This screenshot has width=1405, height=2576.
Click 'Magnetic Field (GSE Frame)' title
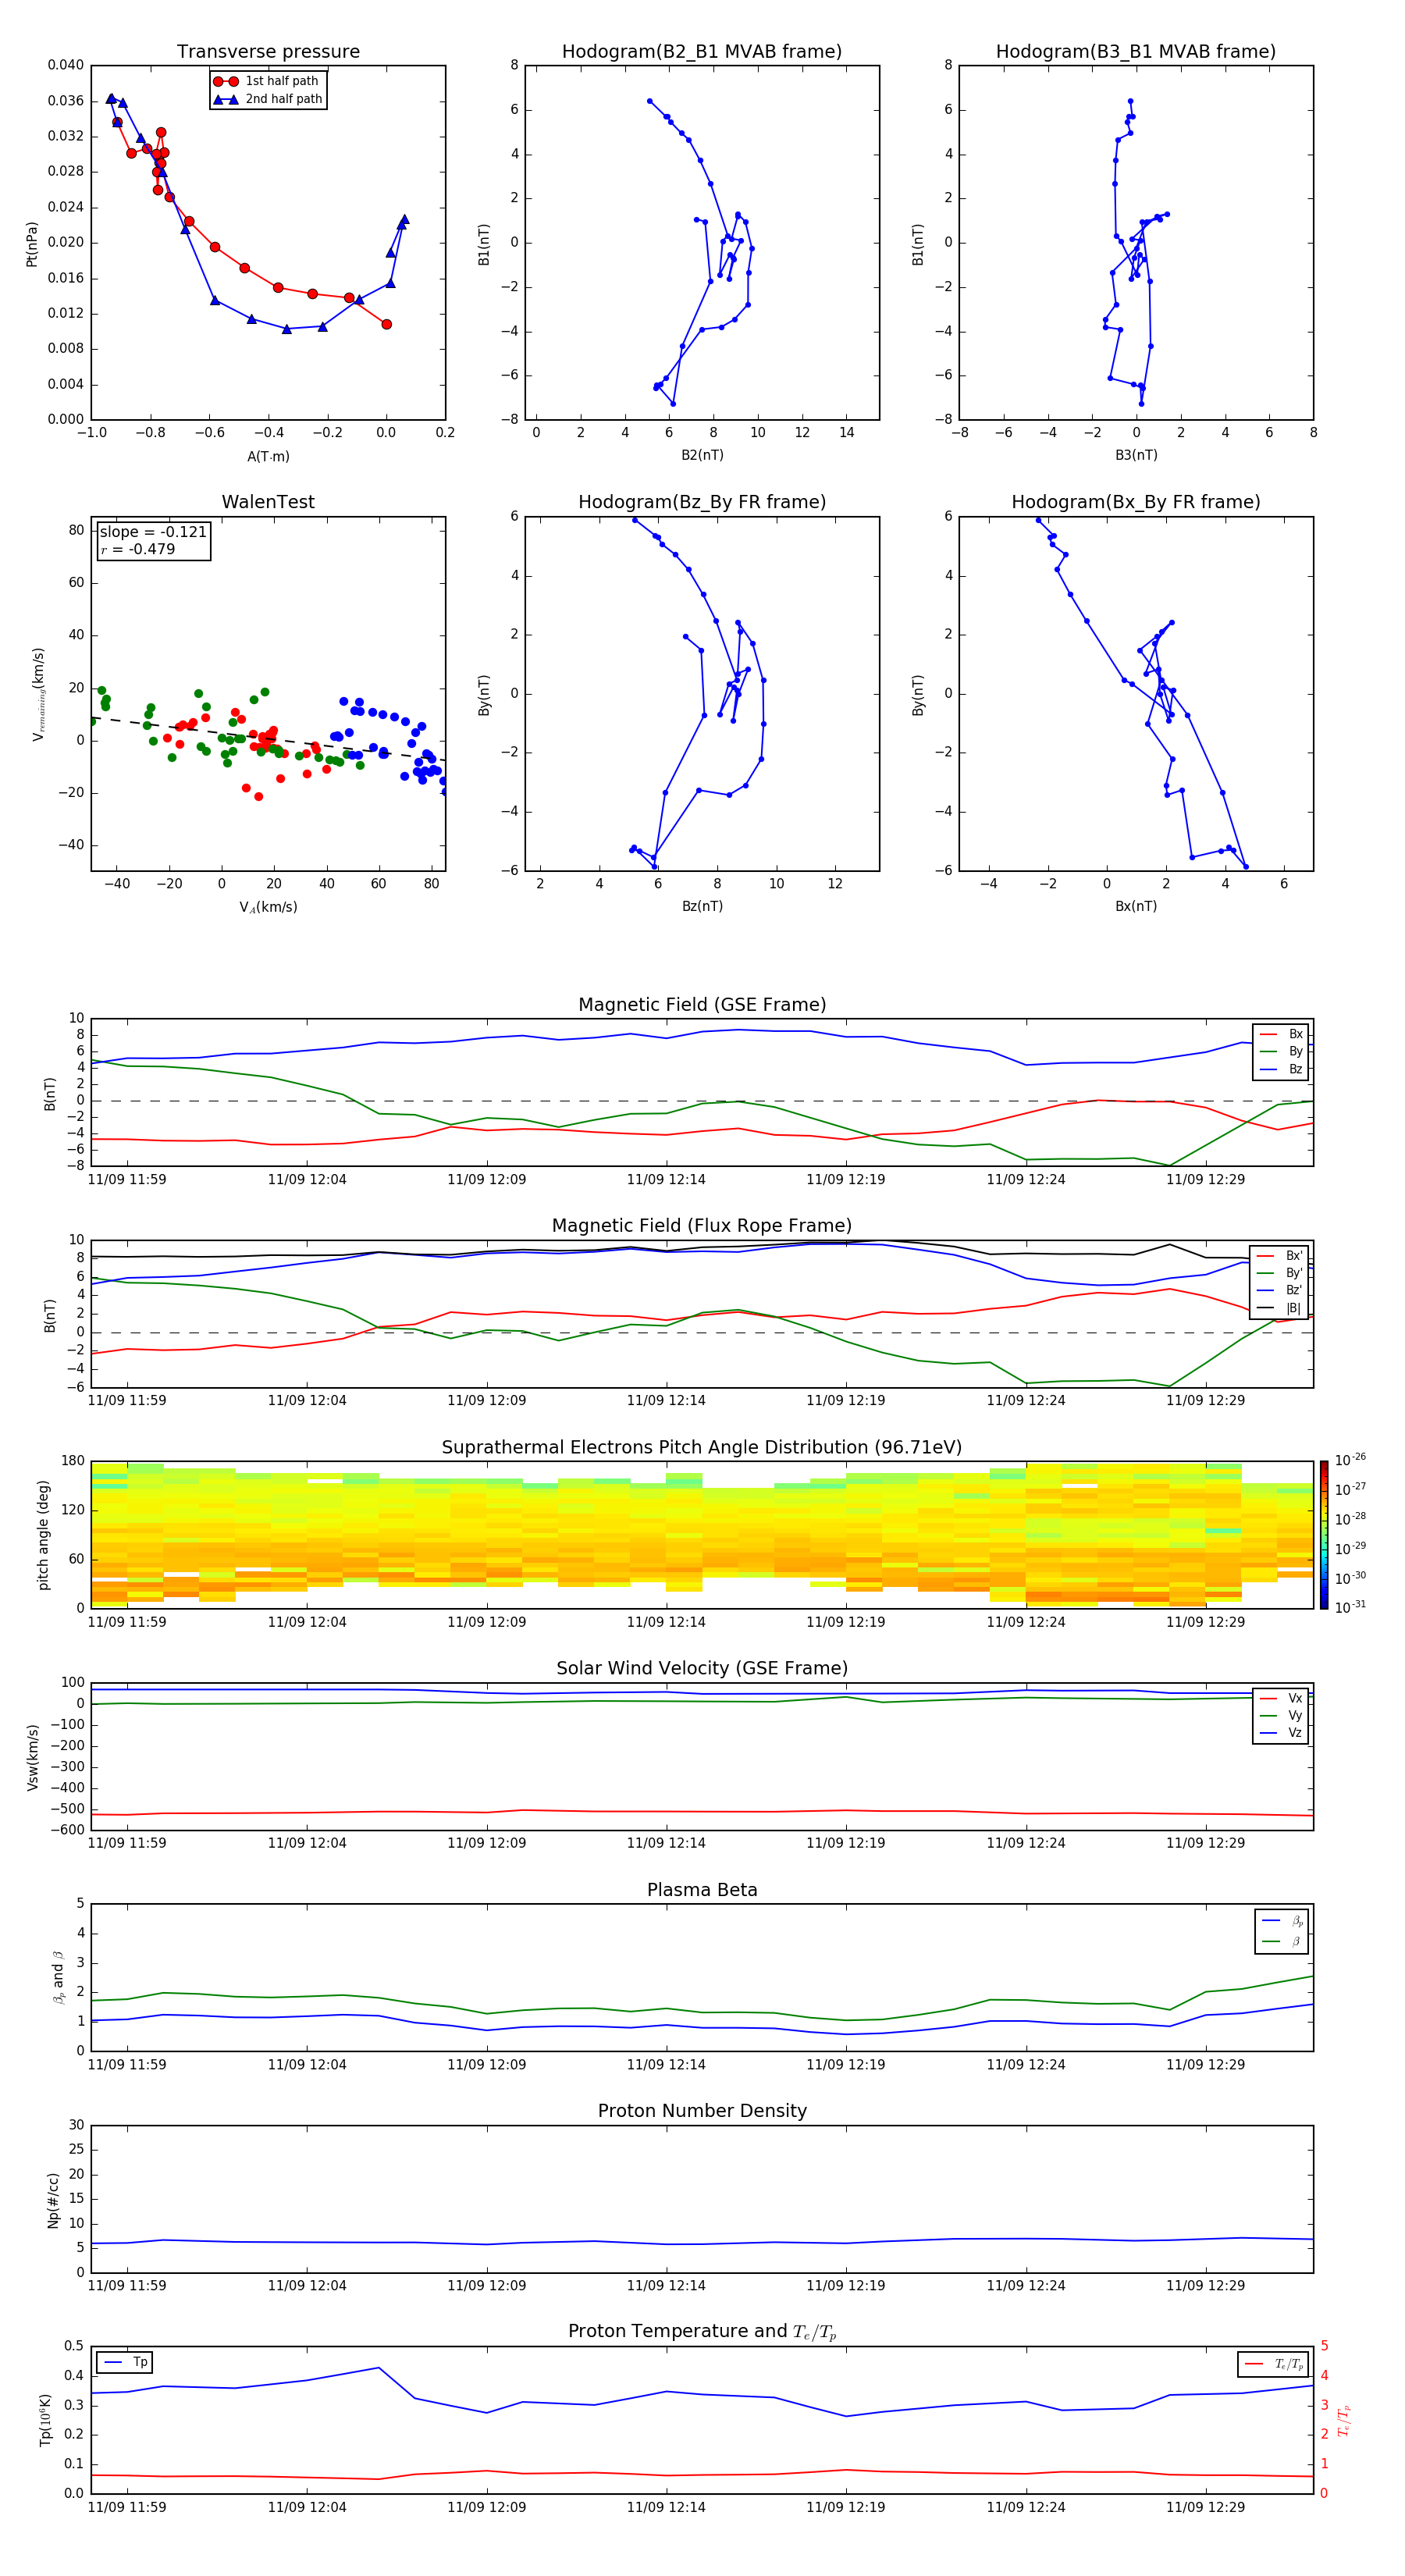click(x=702, y=1005)
